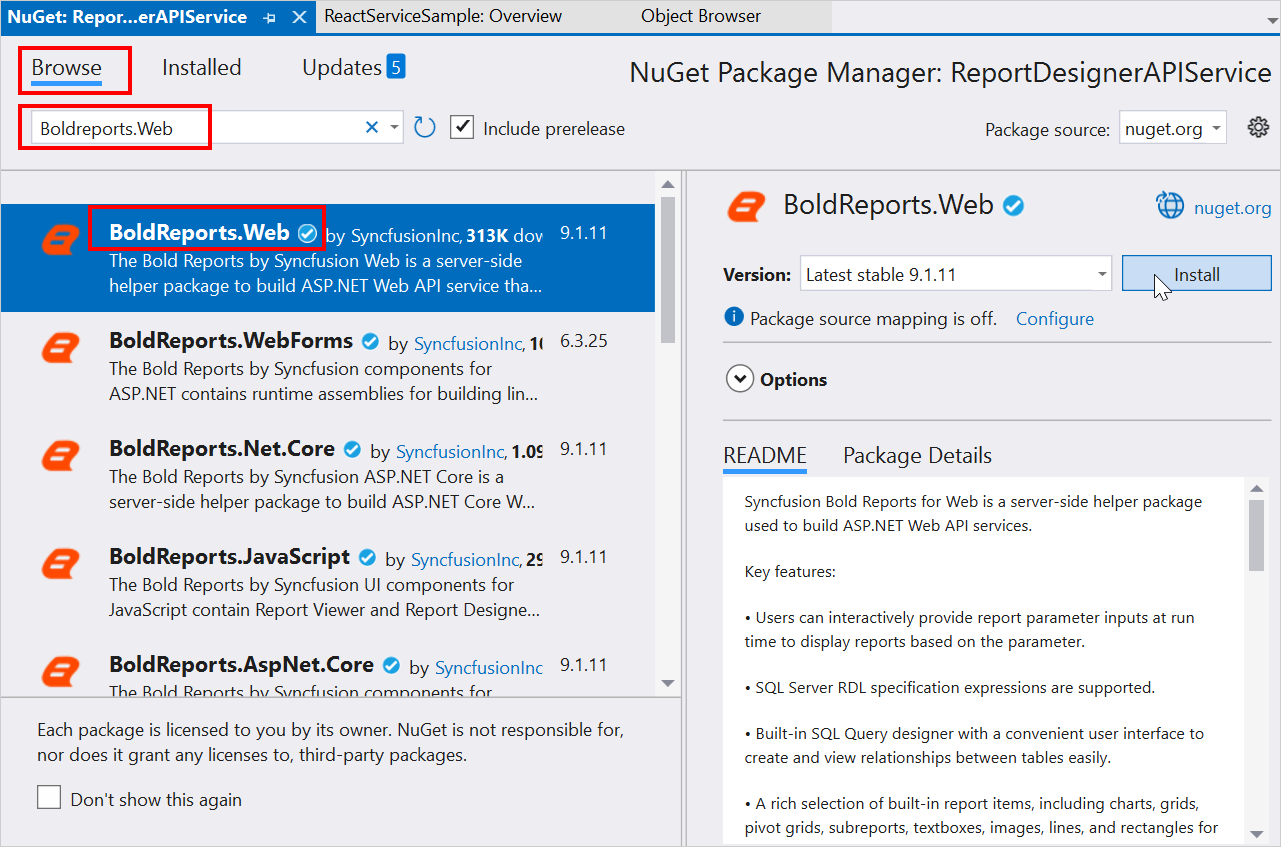Open SyncfusionInc link for BoldReports.Net.Core
Viewport: 1281px width, 847px height.
[x=450, y=451]
